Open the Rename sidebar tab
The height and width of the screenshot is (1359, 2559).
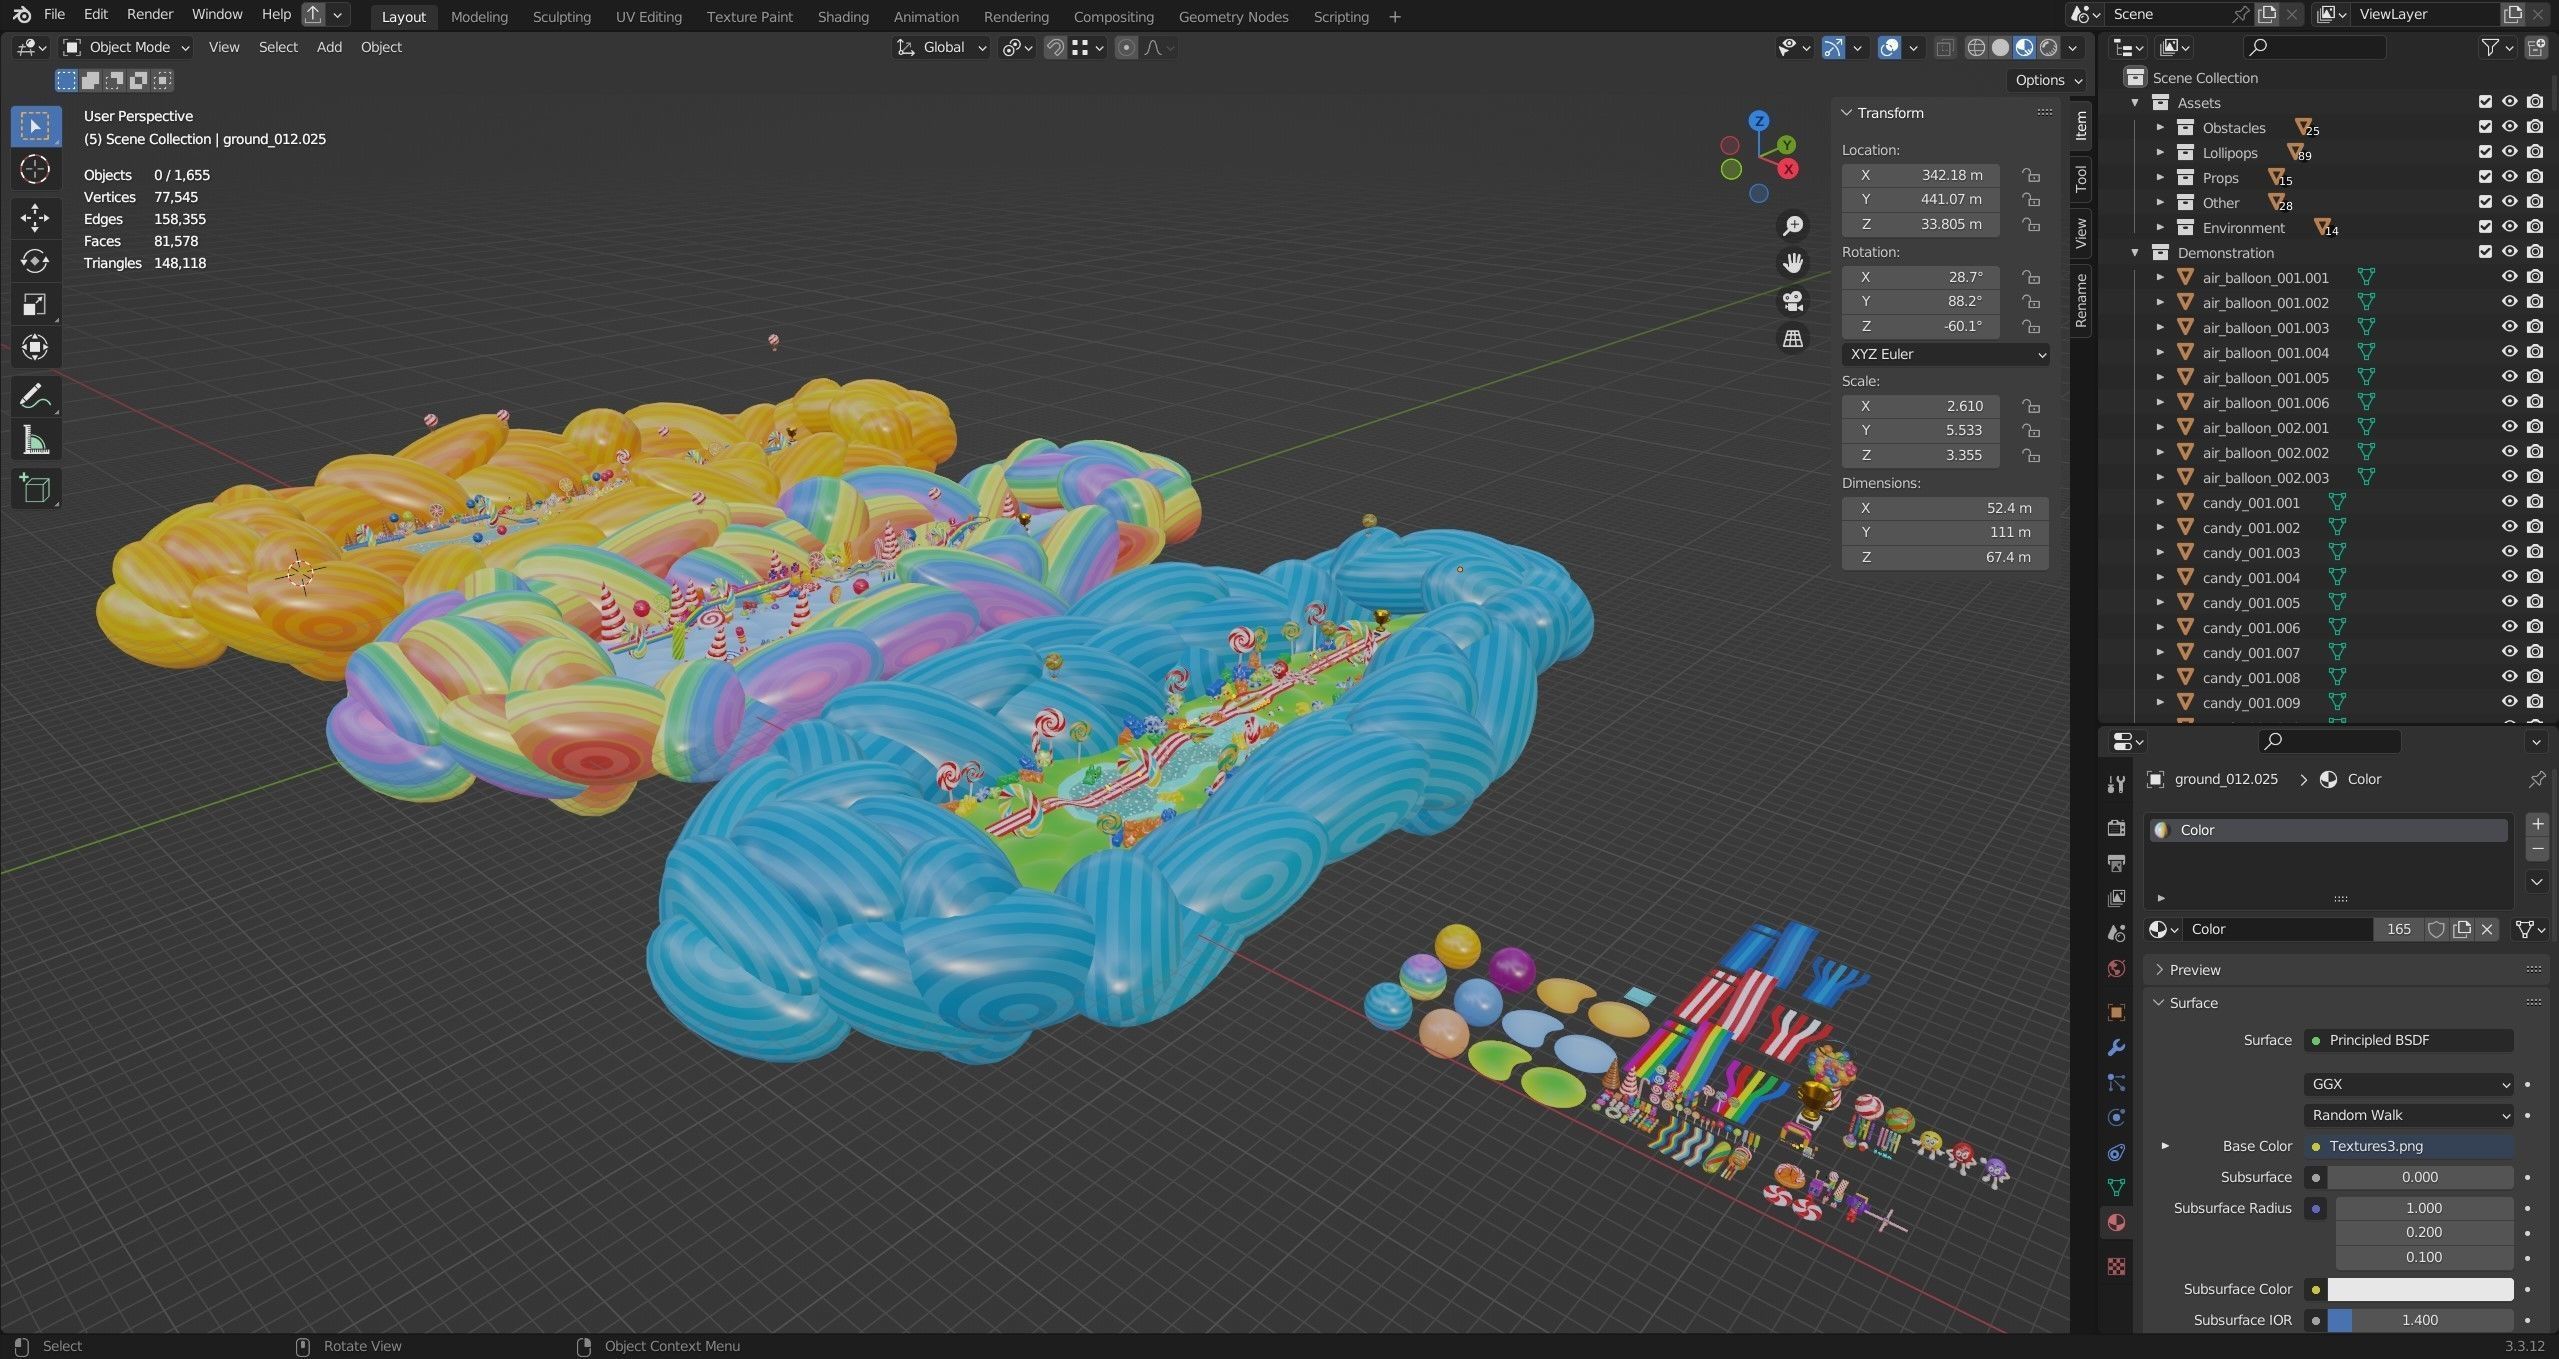(2081, 301)
